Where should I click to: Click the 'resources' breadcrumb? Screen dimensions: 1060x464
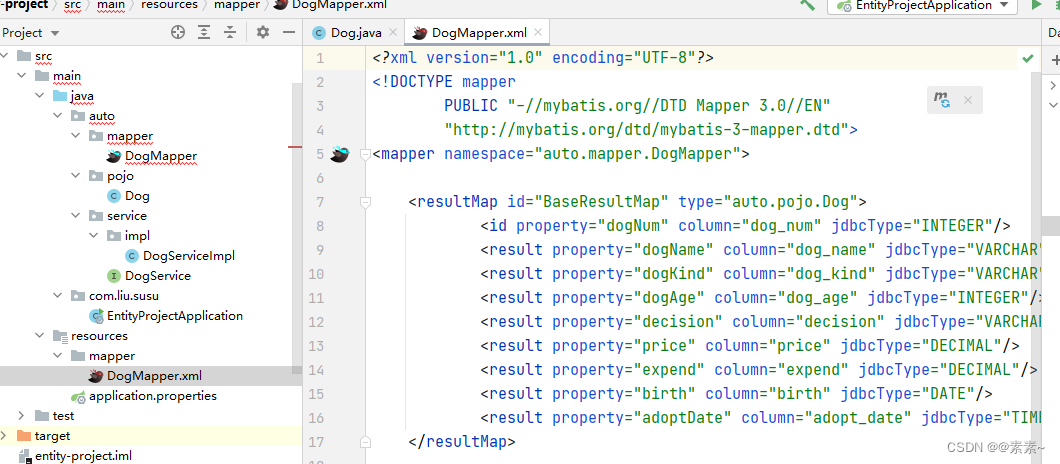[x=169, y=5]
